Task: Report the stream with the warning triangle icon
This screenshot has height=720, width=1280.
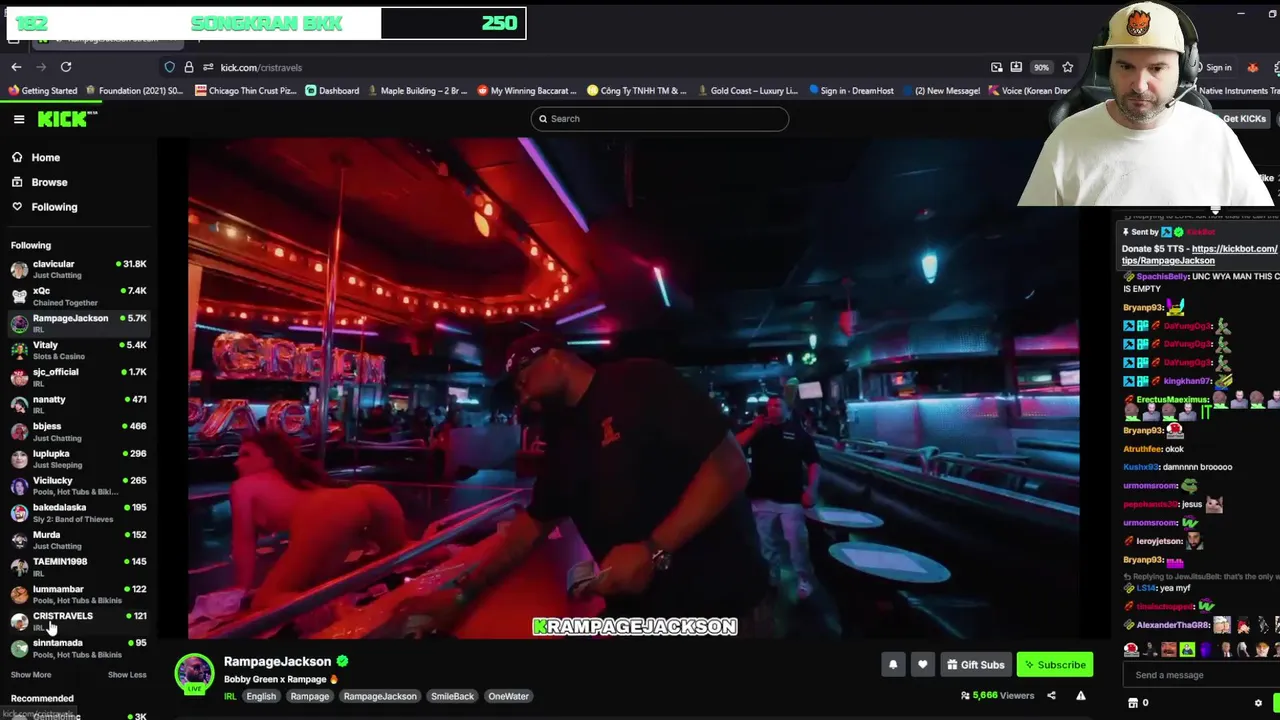Action: [x=1081, y=695]
